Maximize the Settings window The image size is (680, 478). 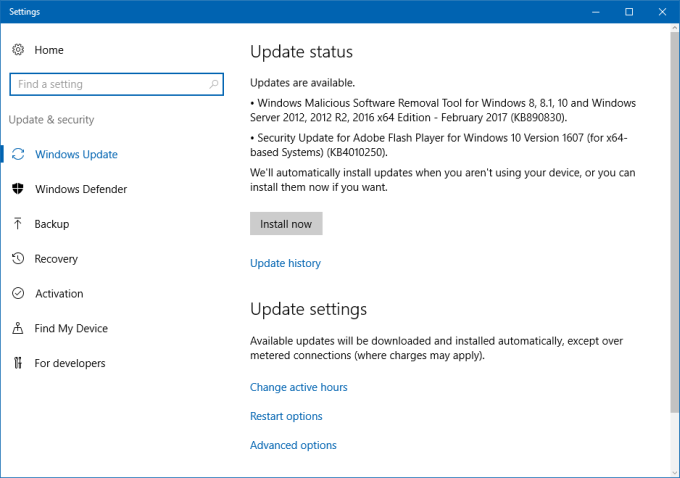click(628, 12)
